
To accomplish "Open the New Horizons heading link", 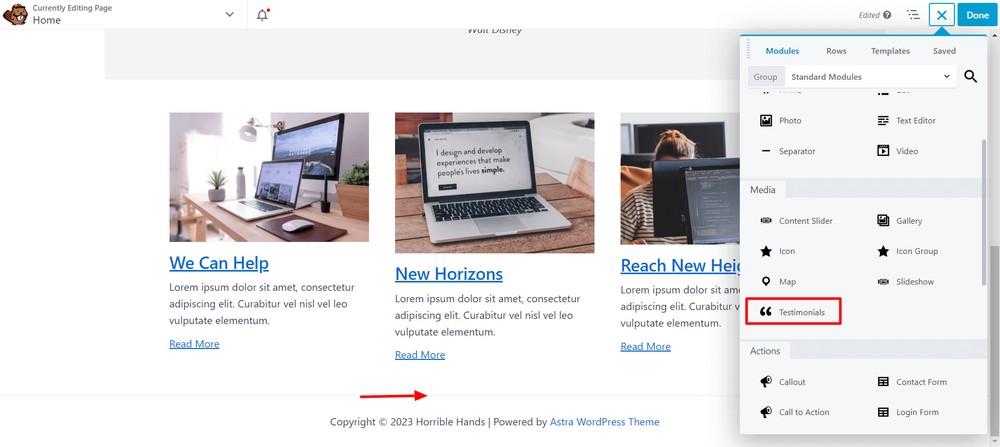I will coord(449,274).
